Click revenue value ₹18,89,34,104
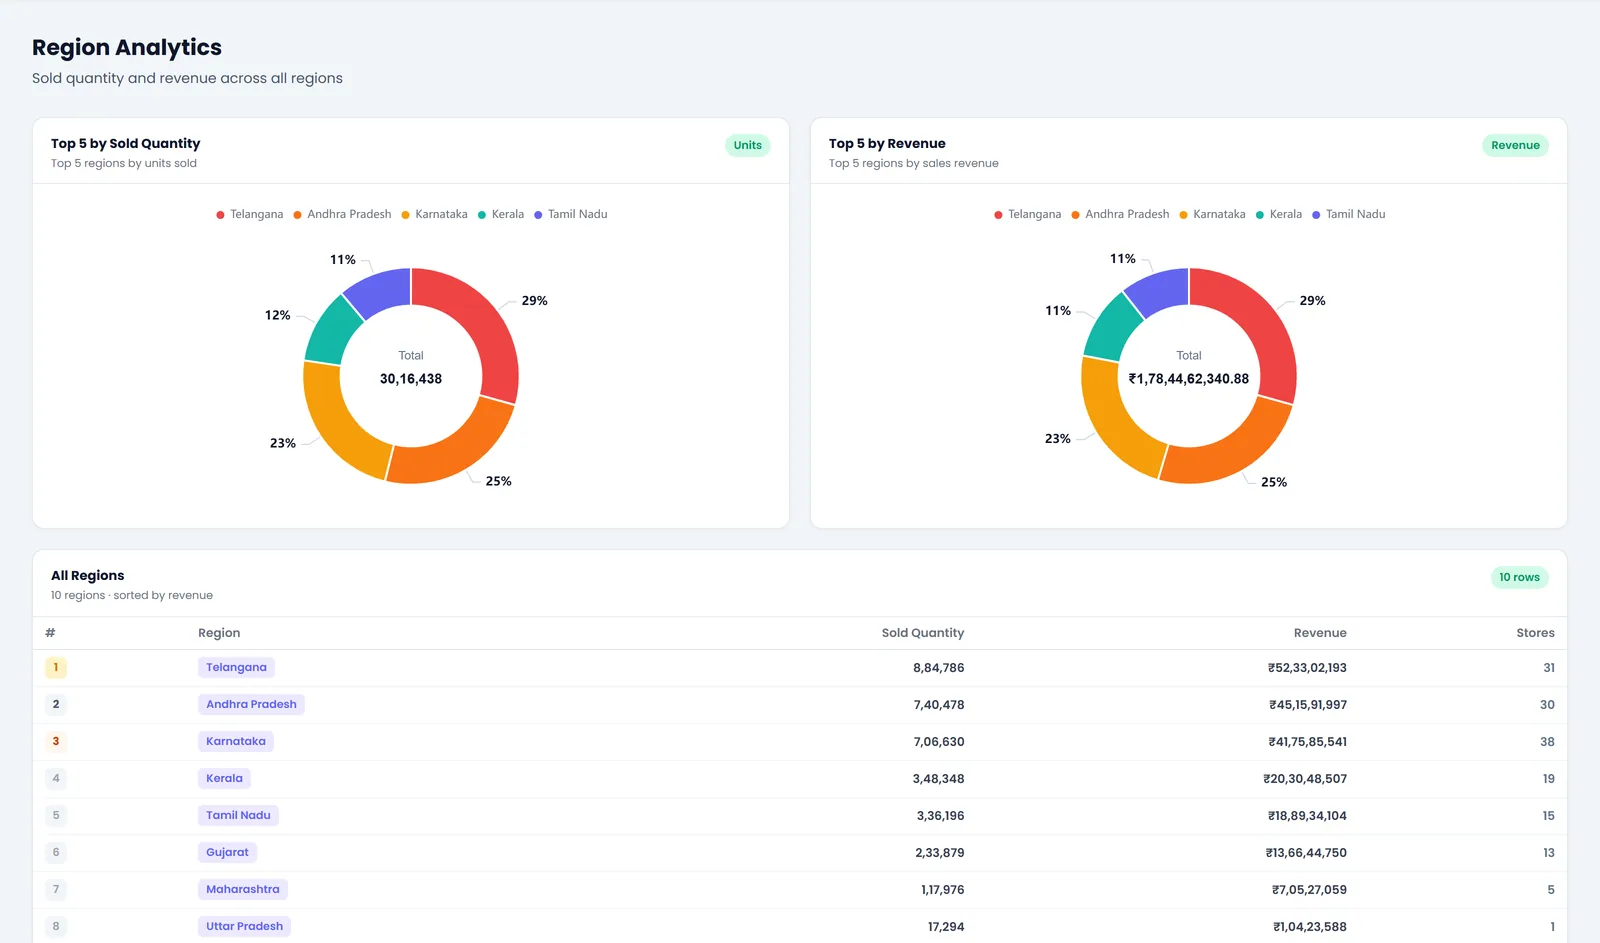Screen dimensions: 1600x943 coord(1307,816)
